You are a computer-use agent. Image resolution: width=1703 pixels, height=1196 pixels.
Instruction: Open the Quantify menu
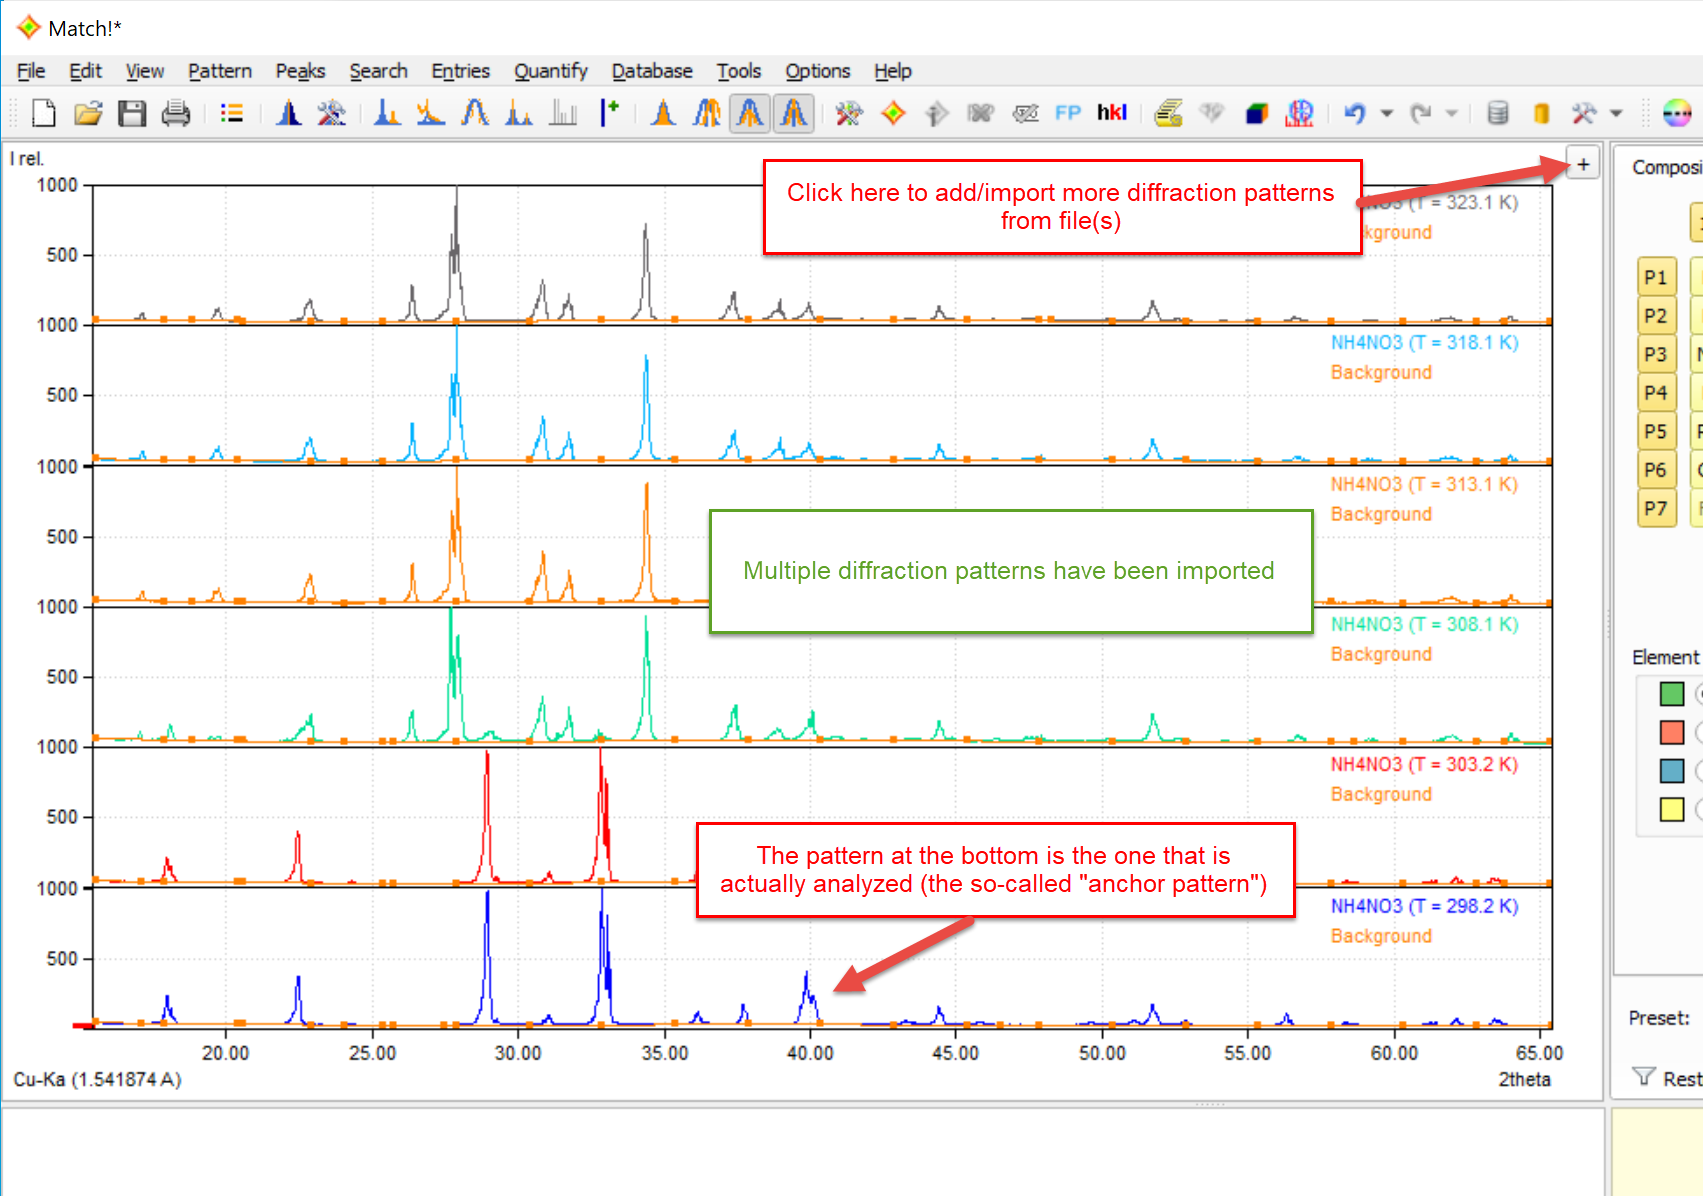[x=550, y=71]
